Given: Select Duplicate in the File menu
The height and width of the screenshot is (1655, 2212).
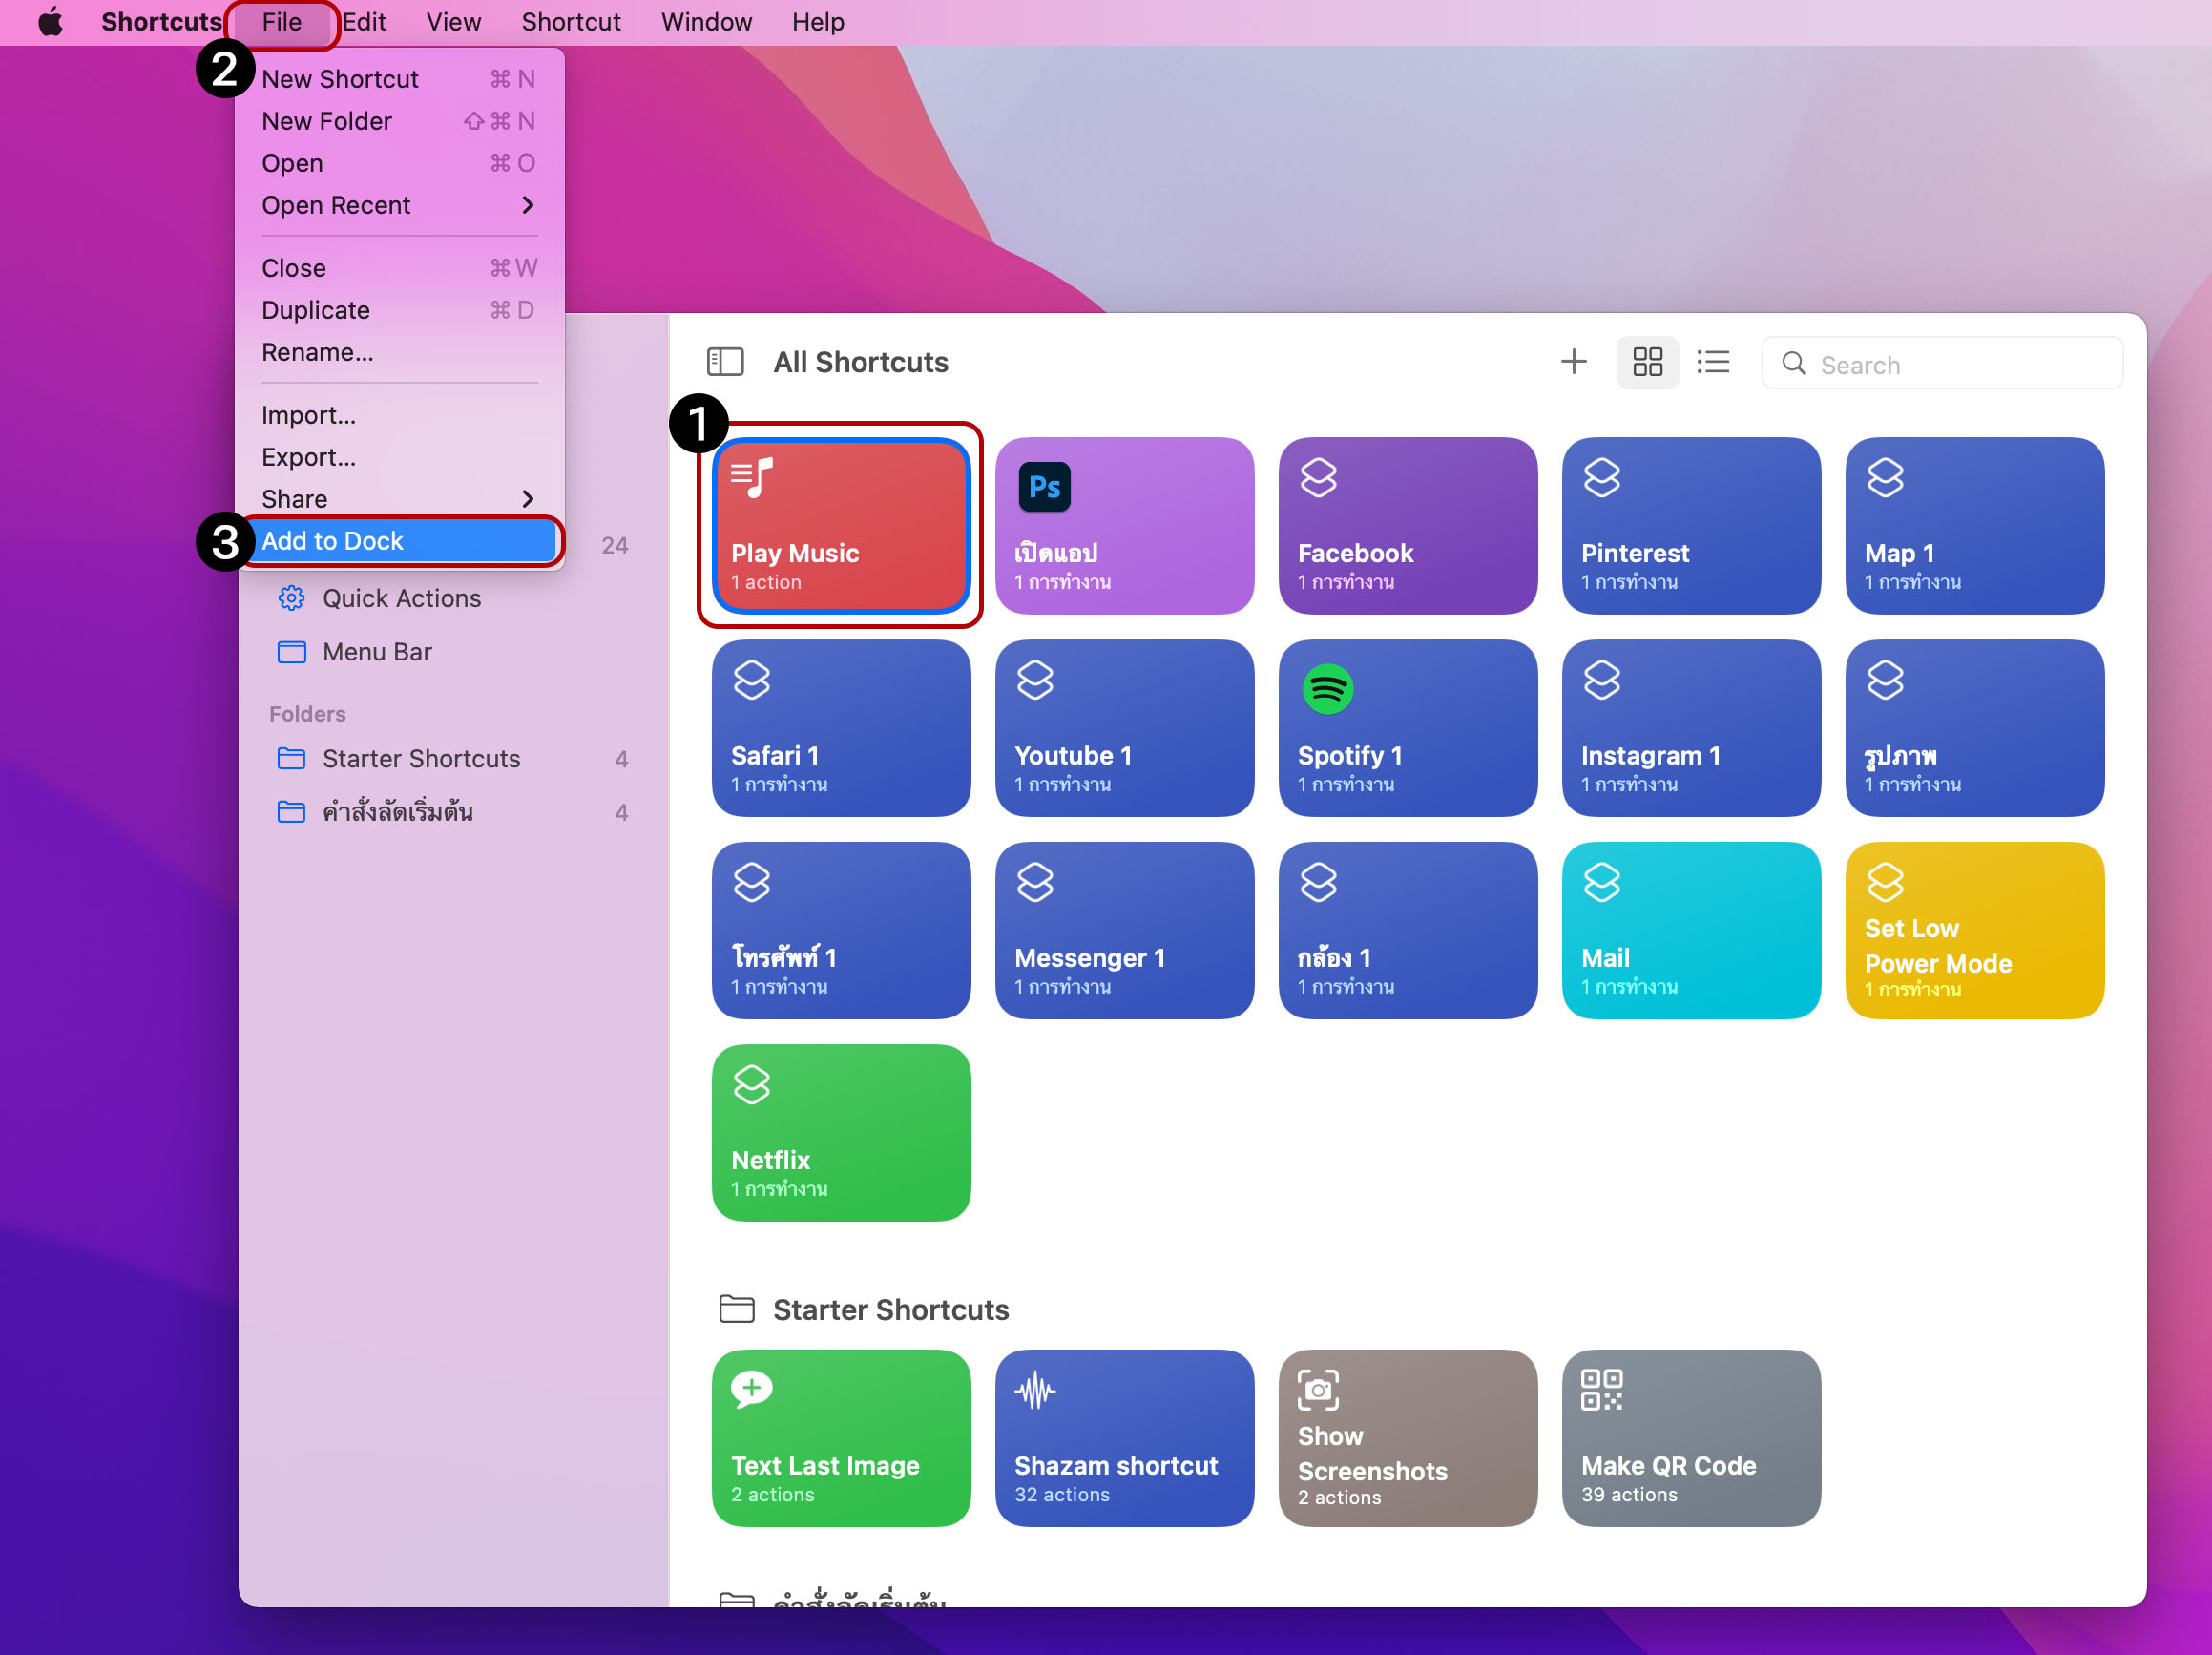Looking at the screenshot, I should point(316,310).
